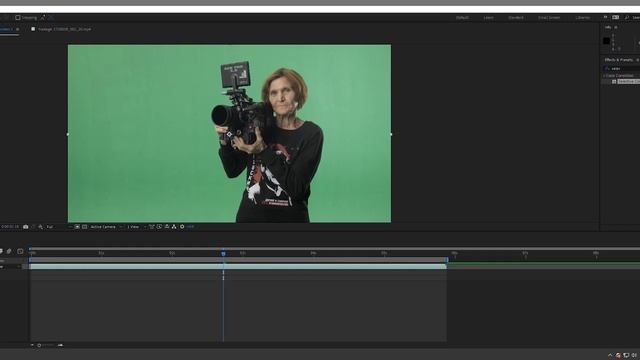Click the red system tray icon
Viewport: 640px width, 360px height.
coord(618,356)
